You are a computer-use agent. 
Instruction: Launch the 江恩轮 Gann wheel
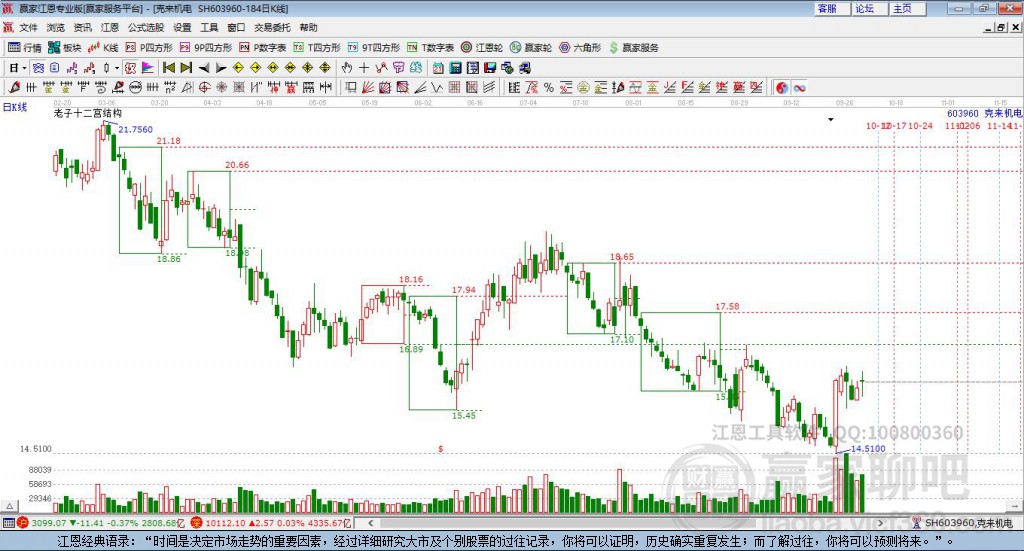point(482,48)
